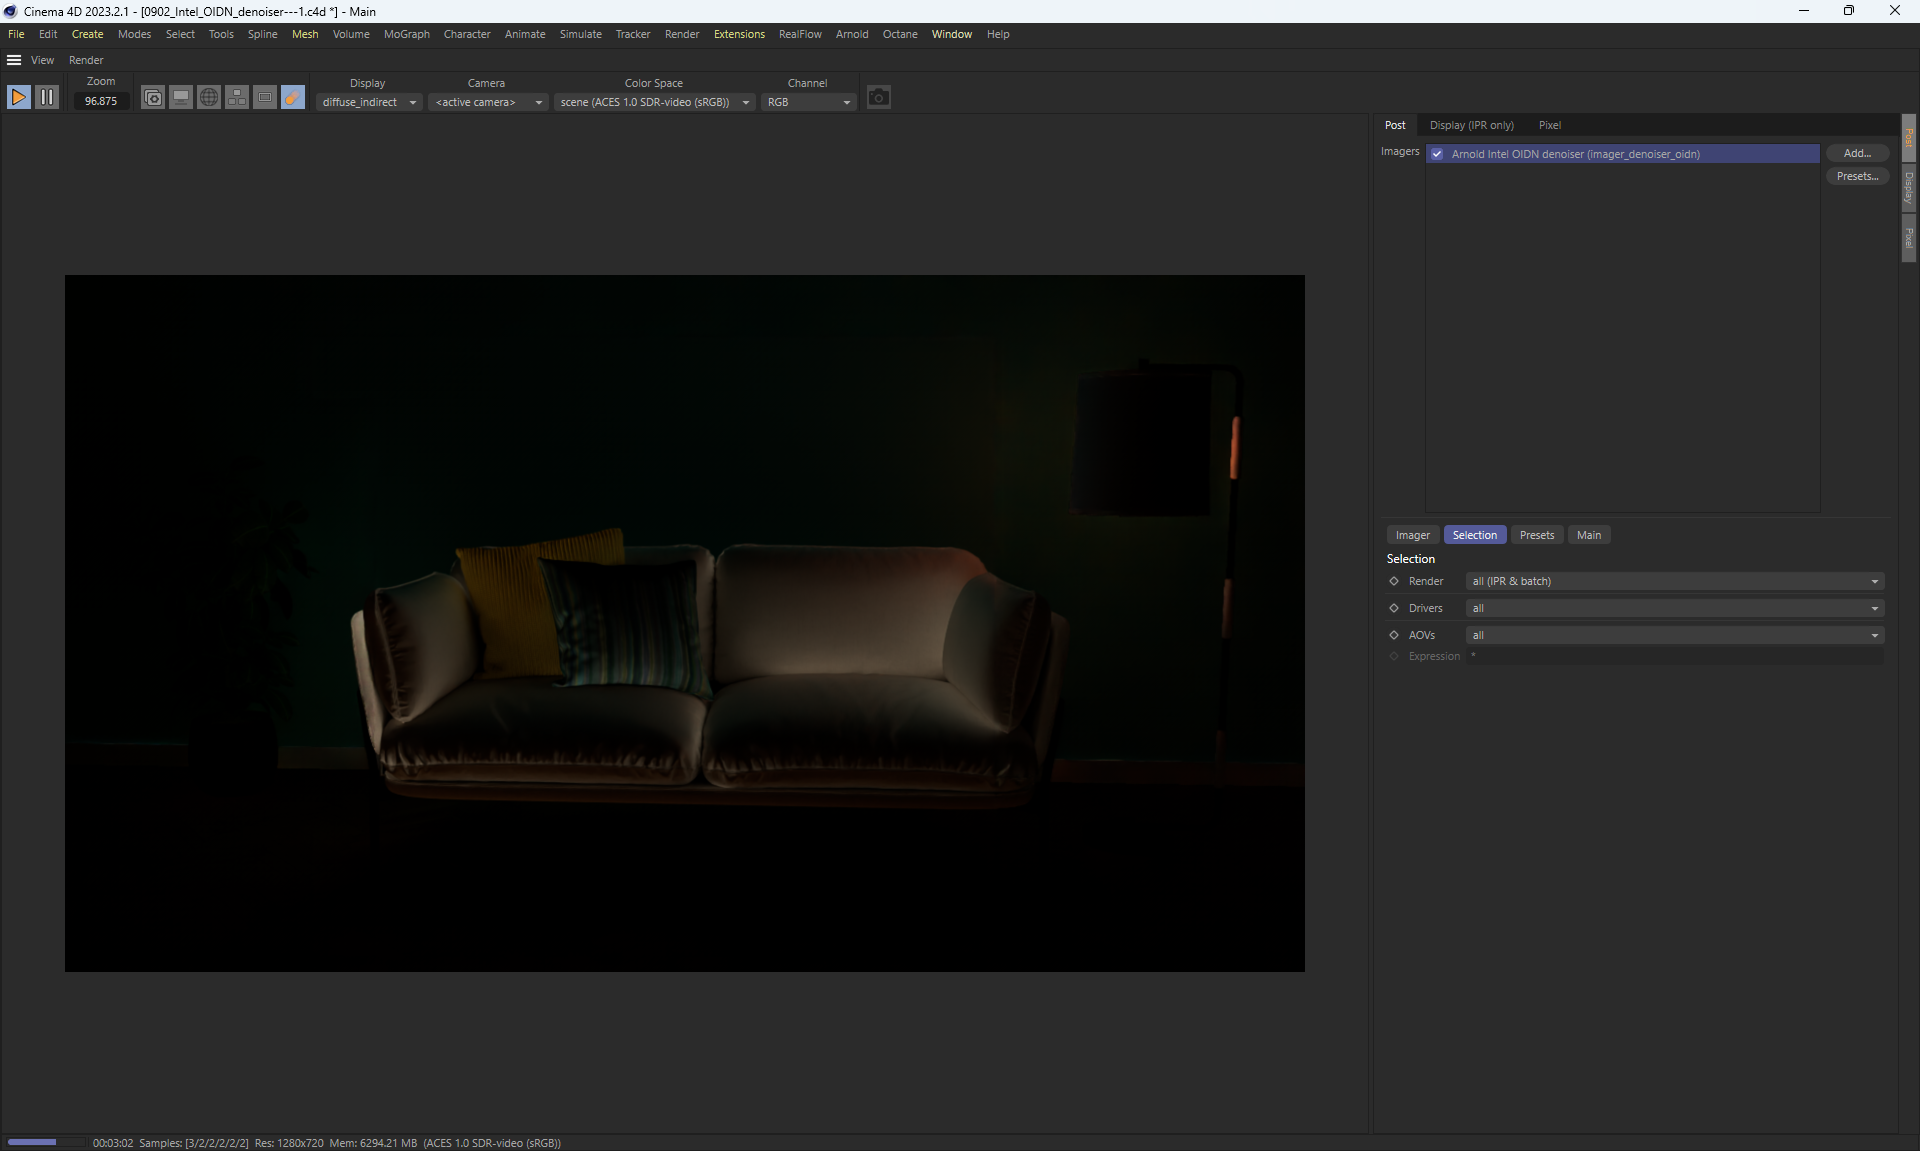Toggle Render parameter keyframe diamond

tap(1394, 581)
